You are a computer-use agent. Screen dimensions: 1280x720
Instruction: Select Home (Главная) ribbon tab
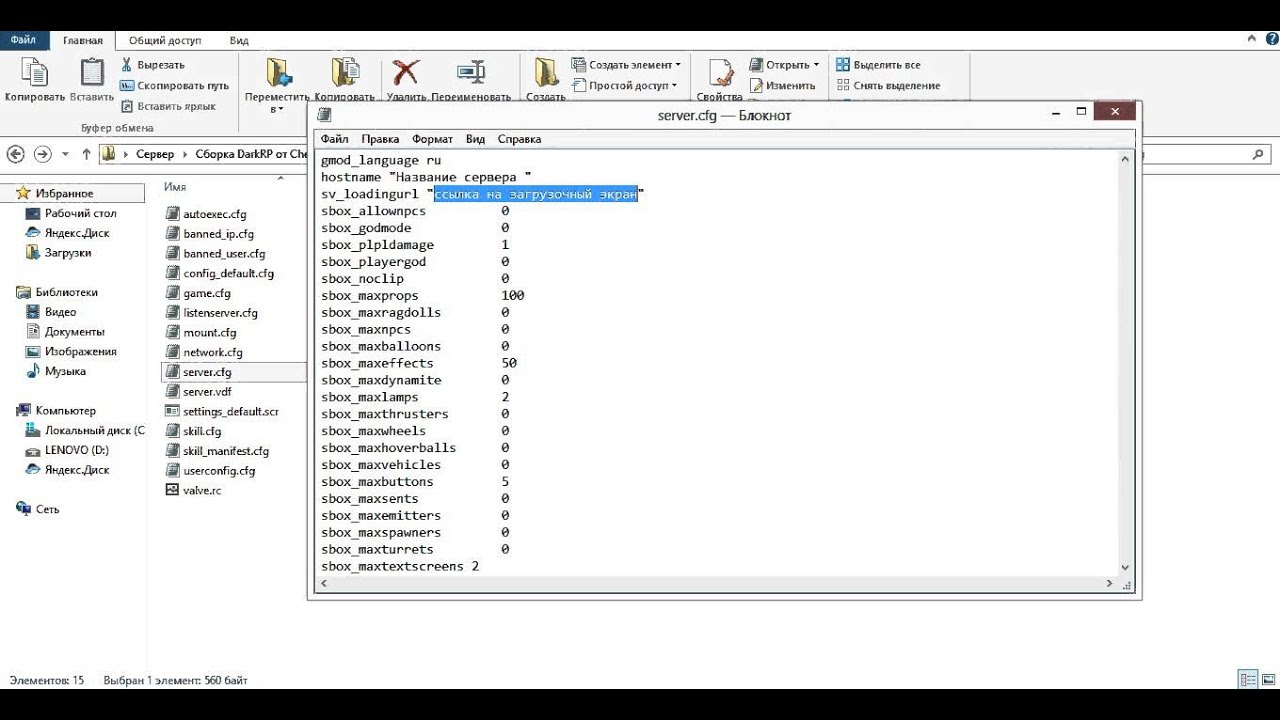(x=83, y=40)
